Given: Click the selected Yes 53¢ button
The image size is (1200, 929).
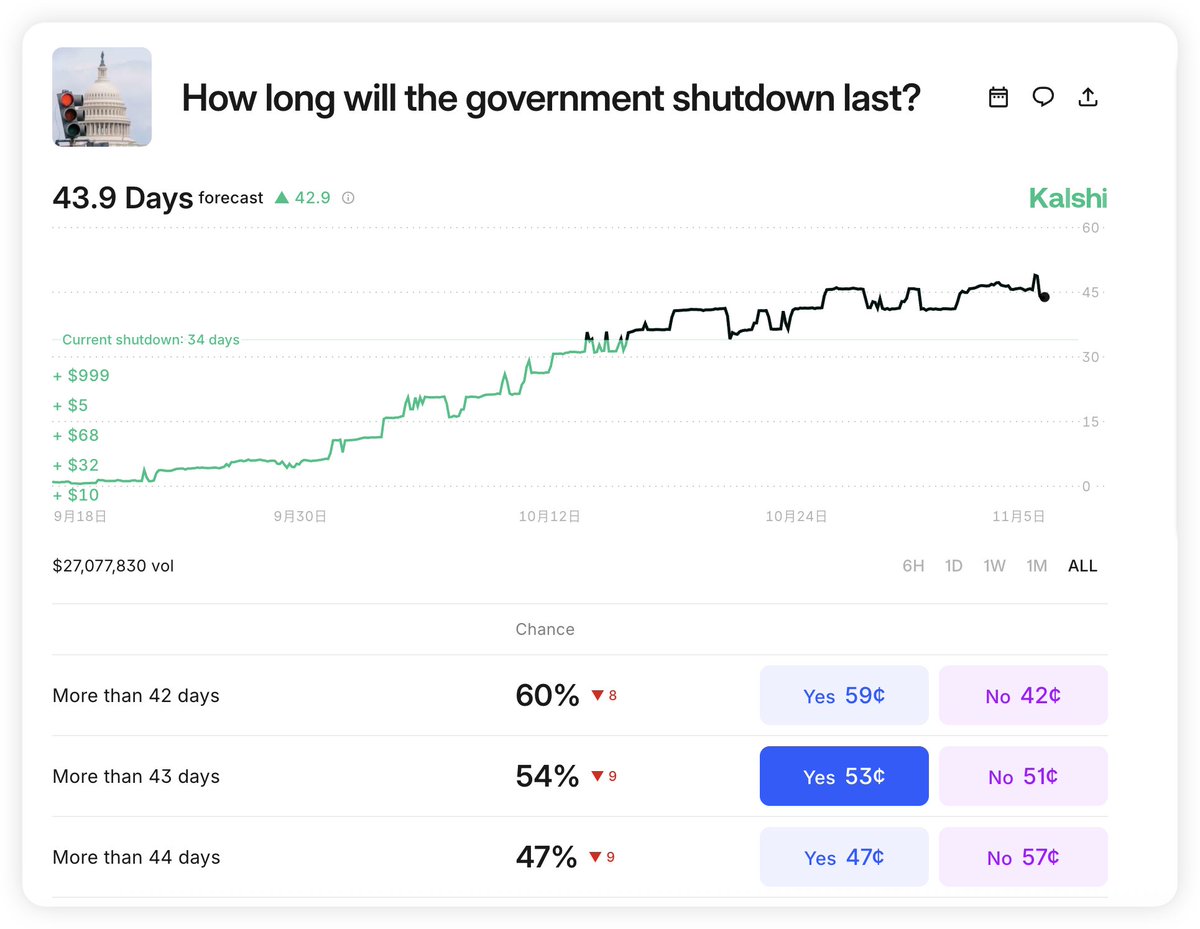Looking at the screenshot, I should 844,776.
